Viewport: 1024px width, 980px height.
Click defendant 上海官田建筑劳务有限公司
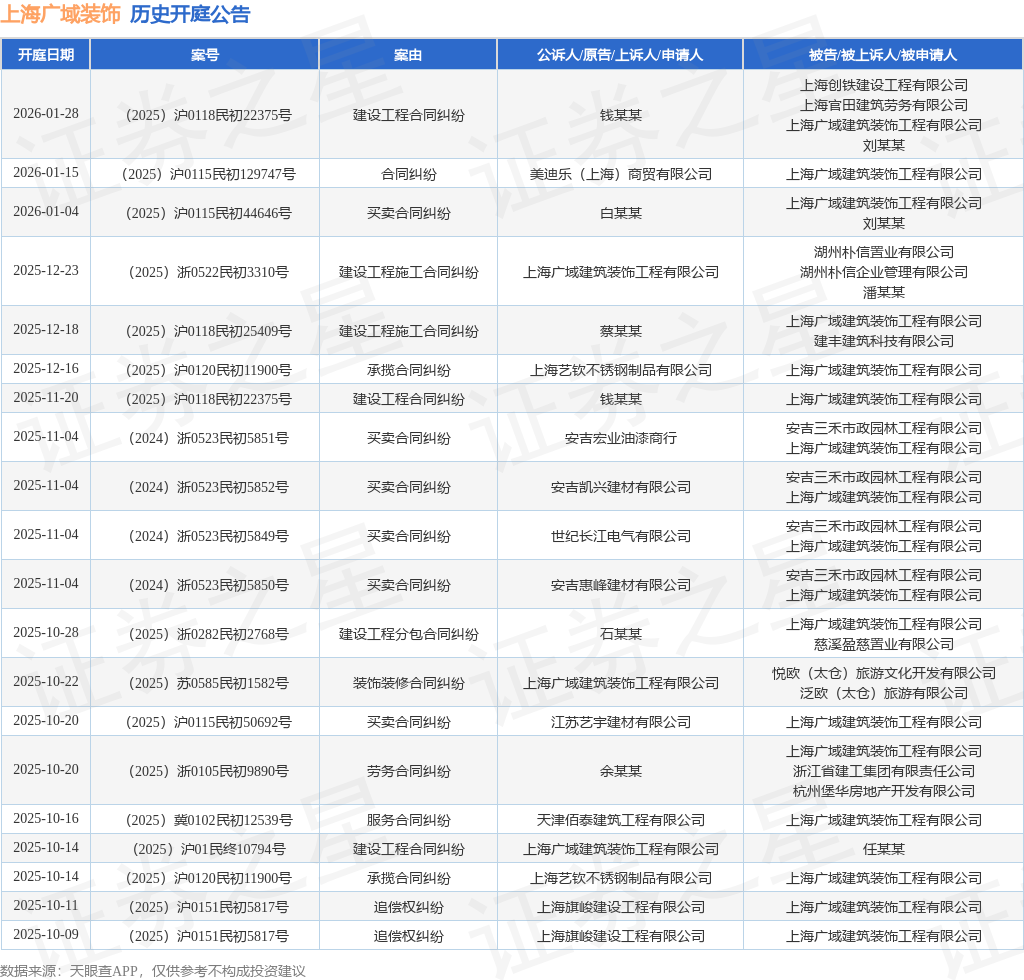884,105
